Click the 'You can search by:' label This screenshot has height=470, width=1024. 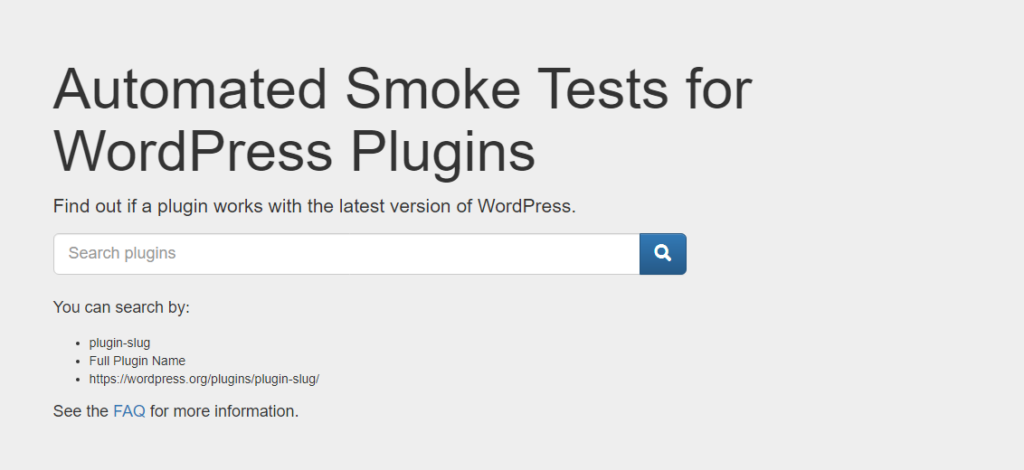tap(121, 307)
